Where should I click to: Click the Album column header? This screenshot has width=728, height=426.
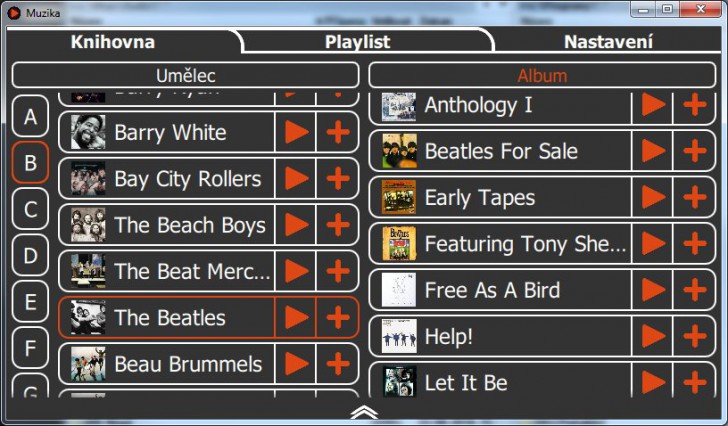tap(542, 75)
